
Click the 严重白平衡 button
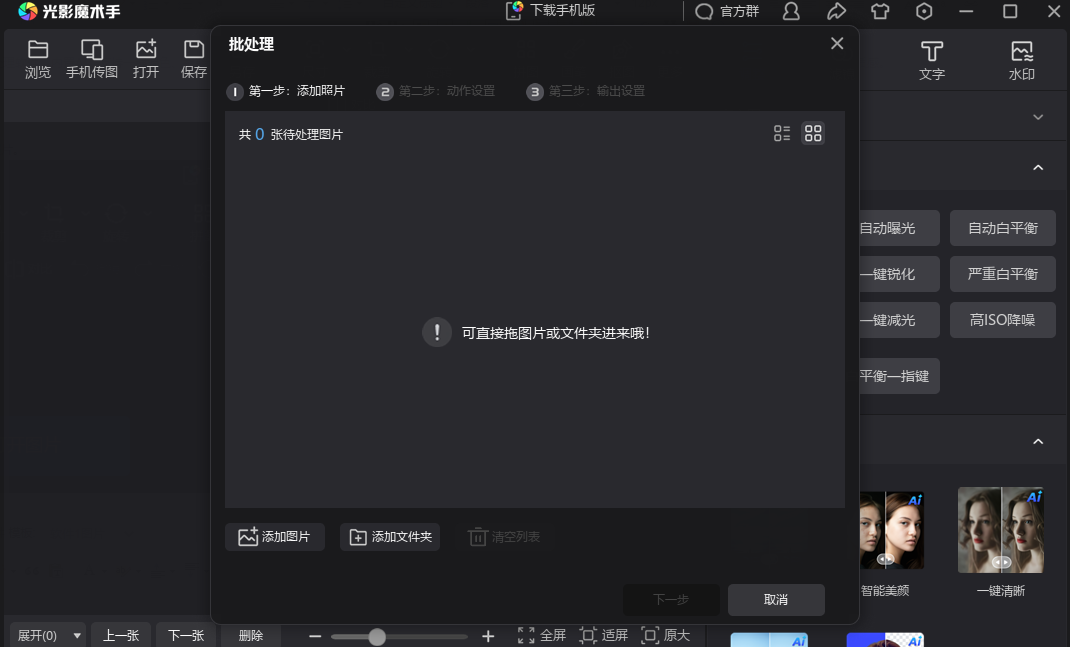coord(1002,274)
